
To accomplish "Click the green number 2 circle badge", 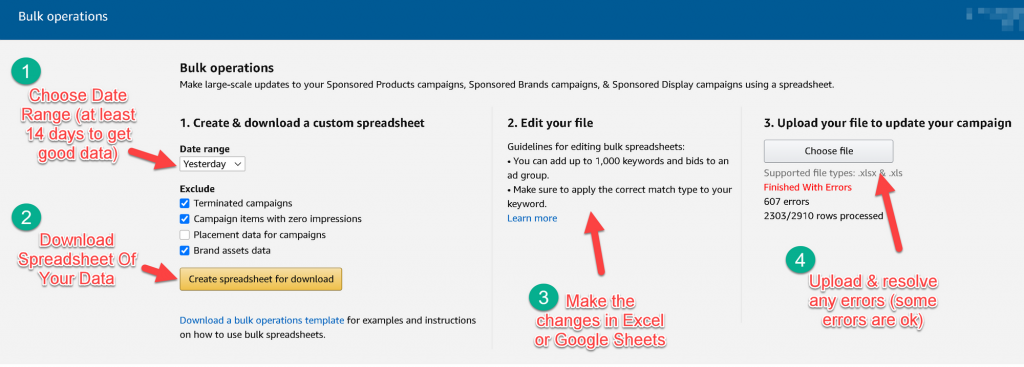I will [x=27, y=219].
